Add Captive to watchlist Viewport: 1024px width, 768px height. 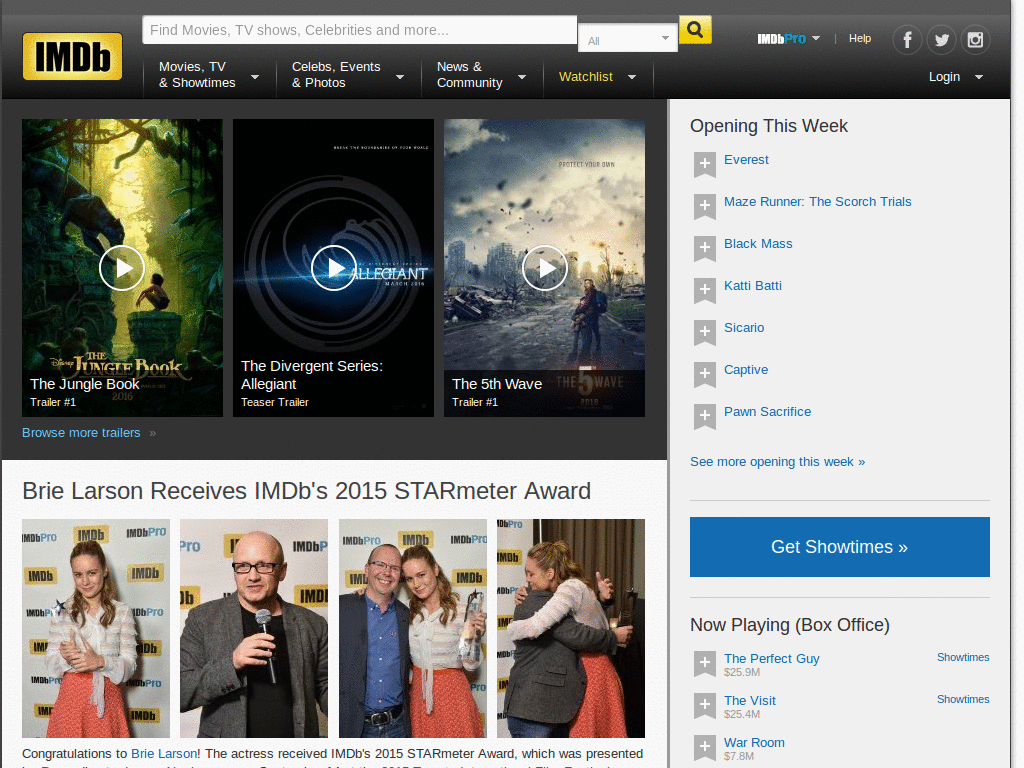point(705,374)
